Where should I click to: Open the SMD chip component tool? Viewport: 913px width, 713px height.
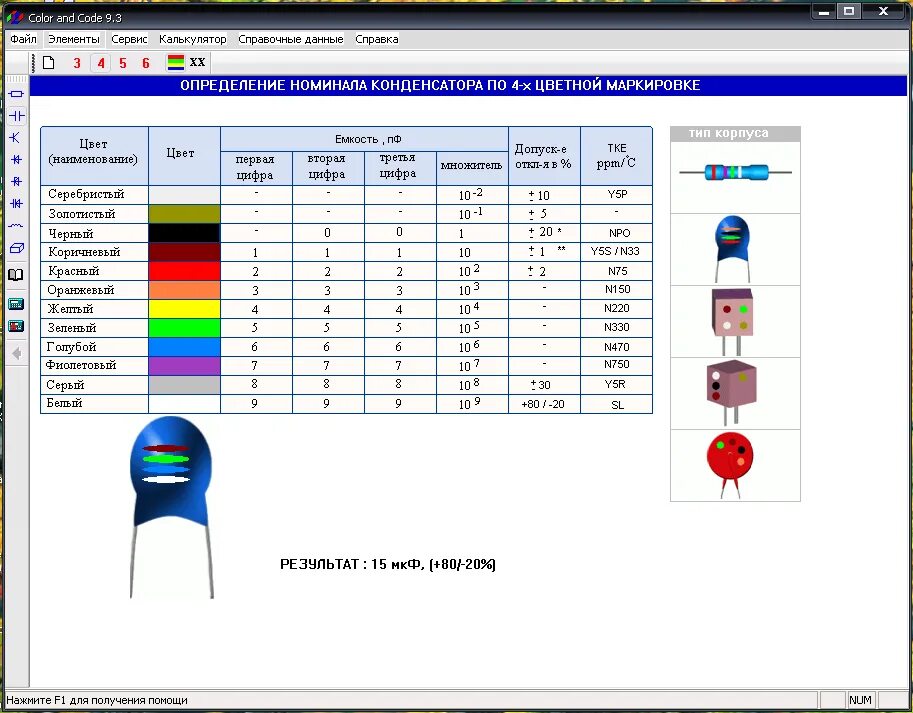16,249
